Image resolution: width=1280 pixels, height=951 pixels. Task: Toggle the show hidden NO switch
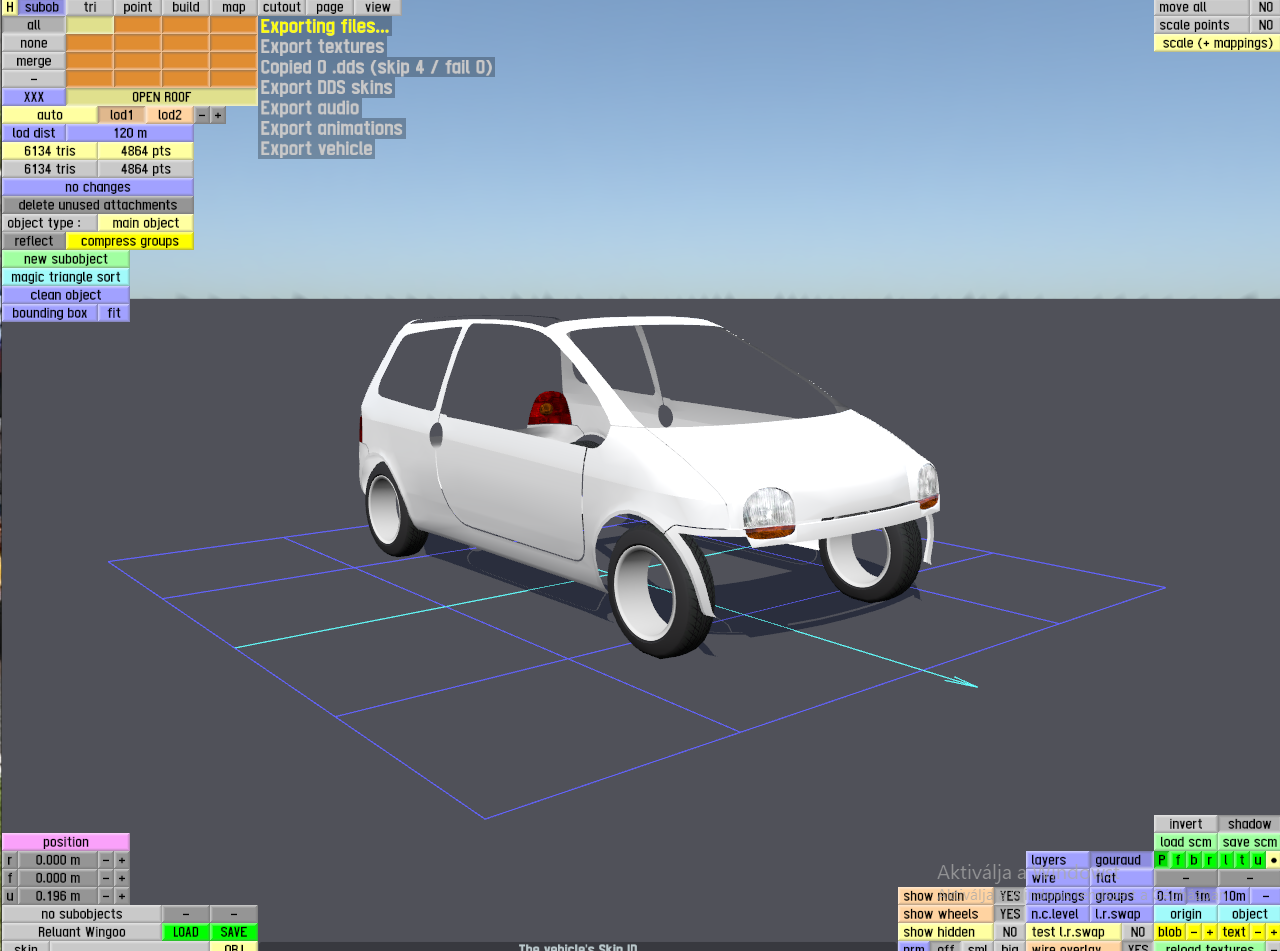(1010, 932)
